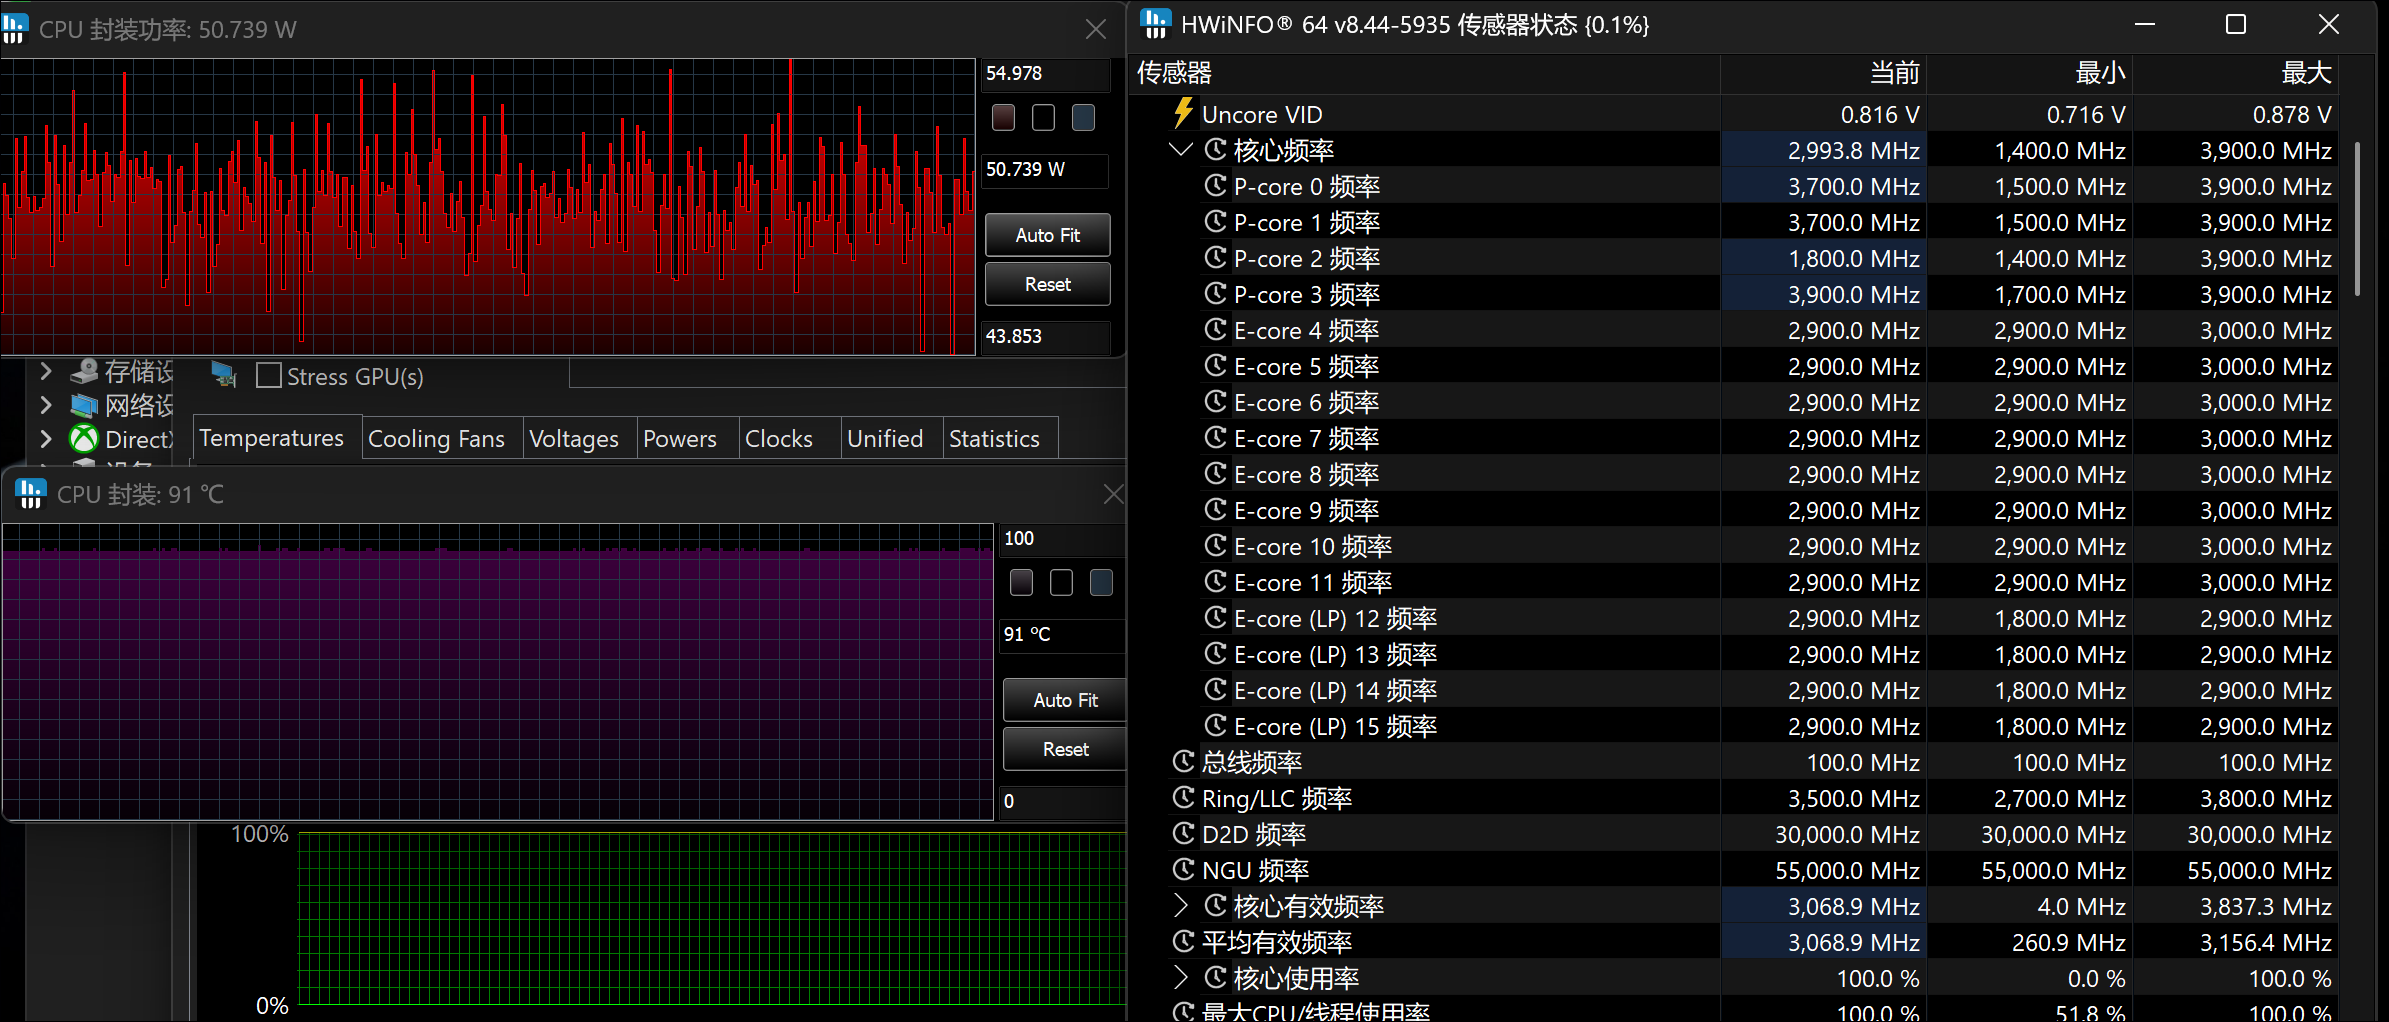This screenshot has height=1022, width=2389.
Task: Click the monitor icon left of Stress GPU(s)
Action: pyautogui.click(x=224, y=376)
